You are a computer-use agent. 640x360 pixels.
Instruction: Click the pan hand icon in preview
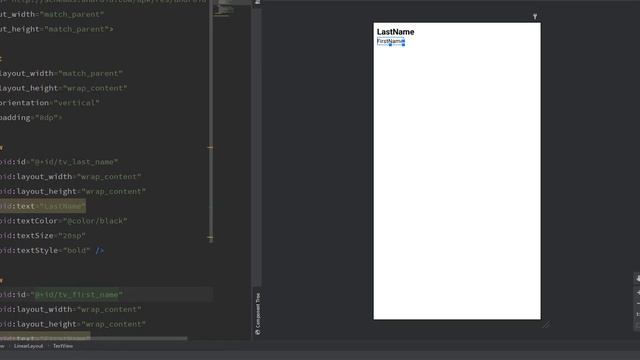tap(638, 278)
